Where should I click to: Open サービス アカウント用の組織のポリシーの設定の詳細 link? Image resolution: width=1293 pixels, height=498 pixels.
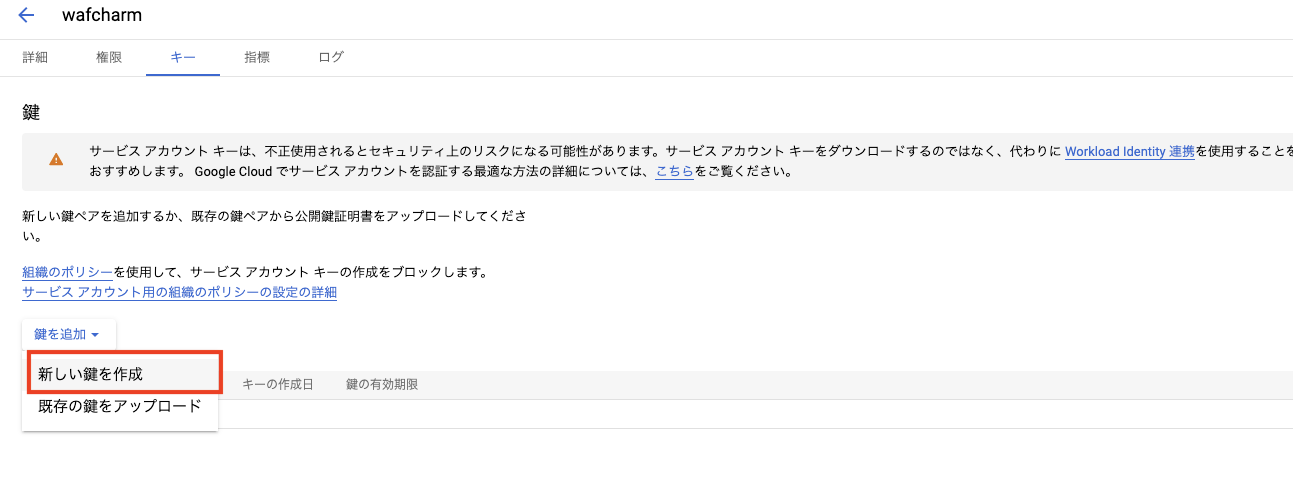[x=179, y=292]
